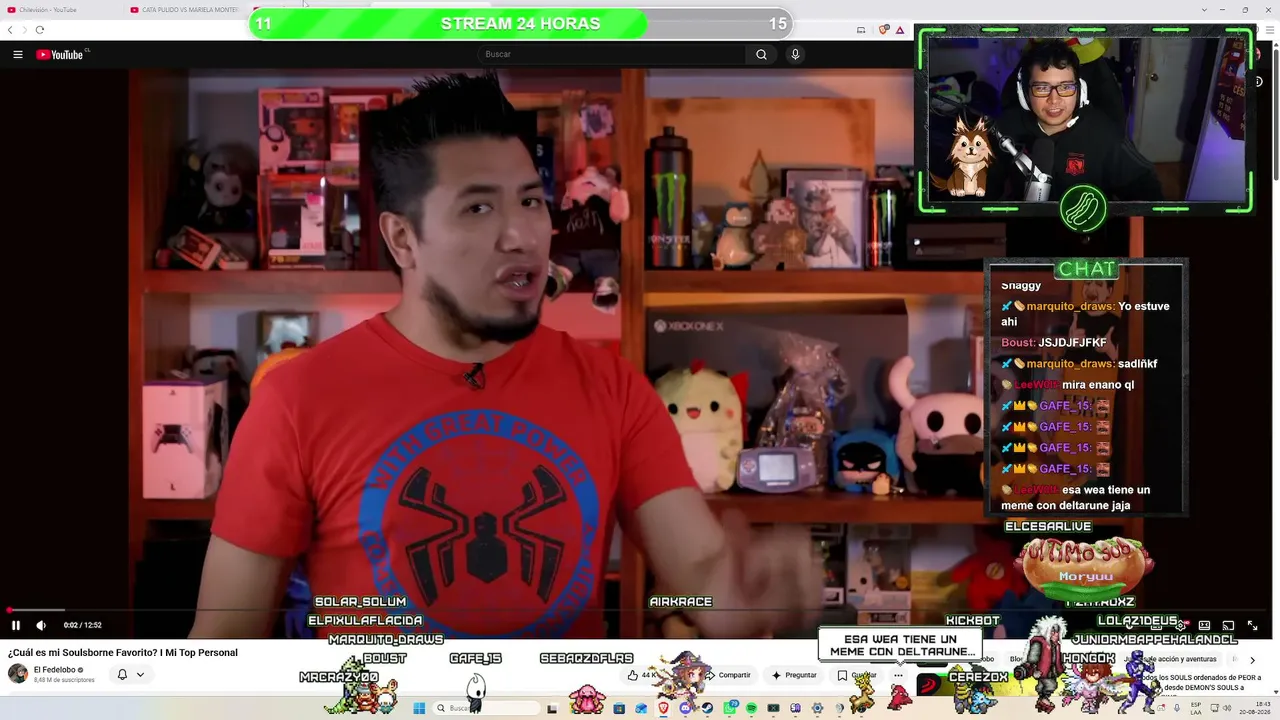Open the Windows Start menu
Screen dimensions: 1280x720
(x=419, y=708)
